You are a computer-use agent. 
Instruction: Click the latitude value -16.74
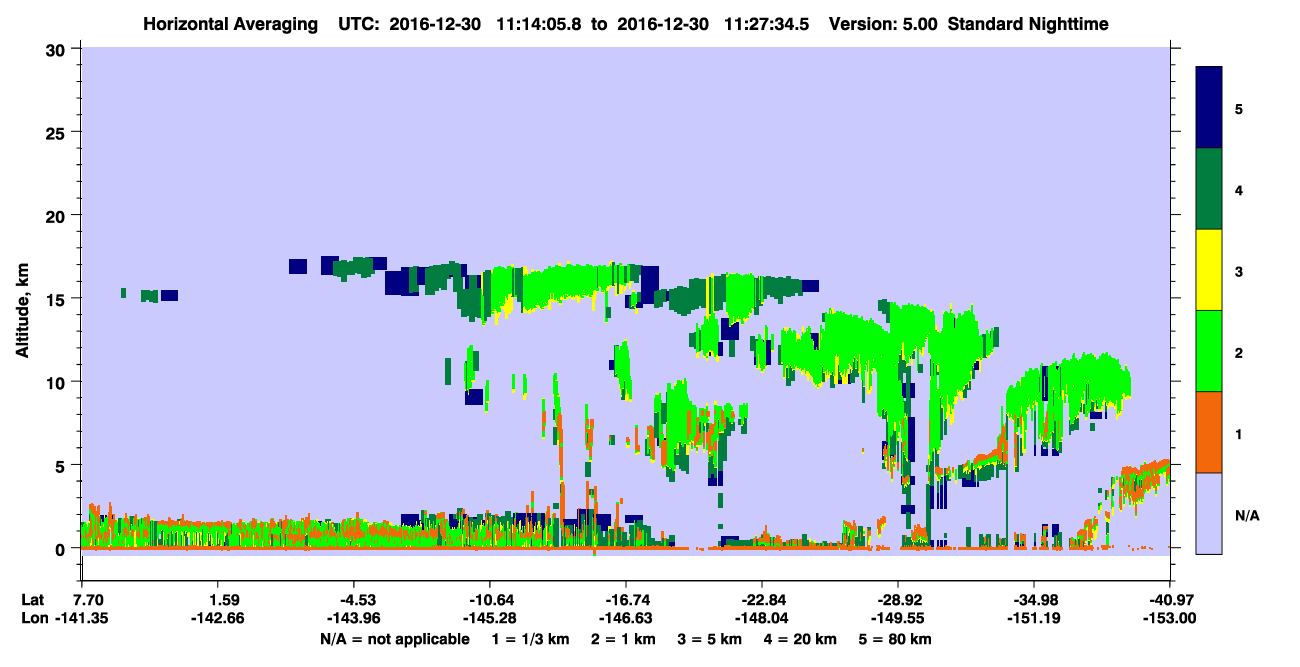(x=626, y=600)
